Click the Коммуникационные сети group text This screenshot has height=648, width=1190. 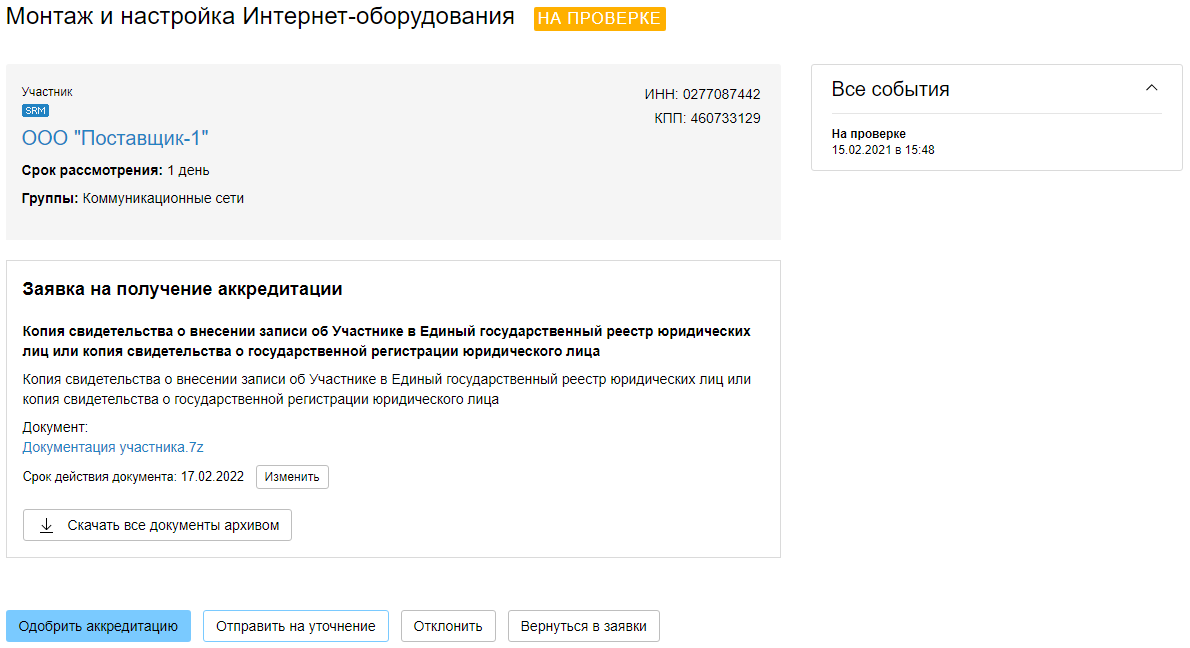point(163,198)
